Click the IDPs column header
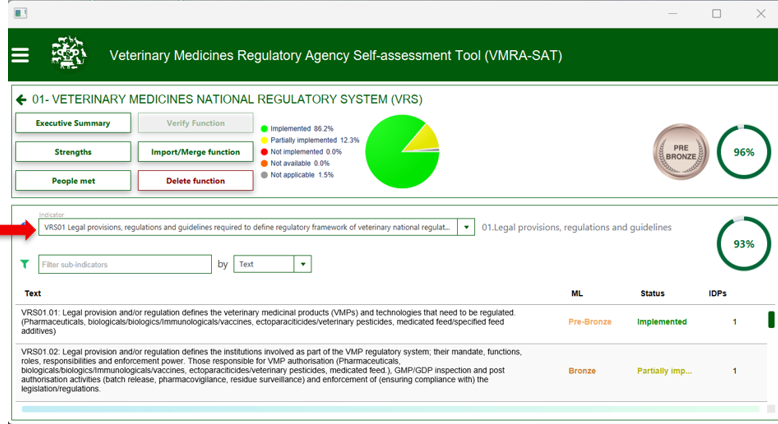The height and width of the screenshot is (424, 778). coord(717,294)
